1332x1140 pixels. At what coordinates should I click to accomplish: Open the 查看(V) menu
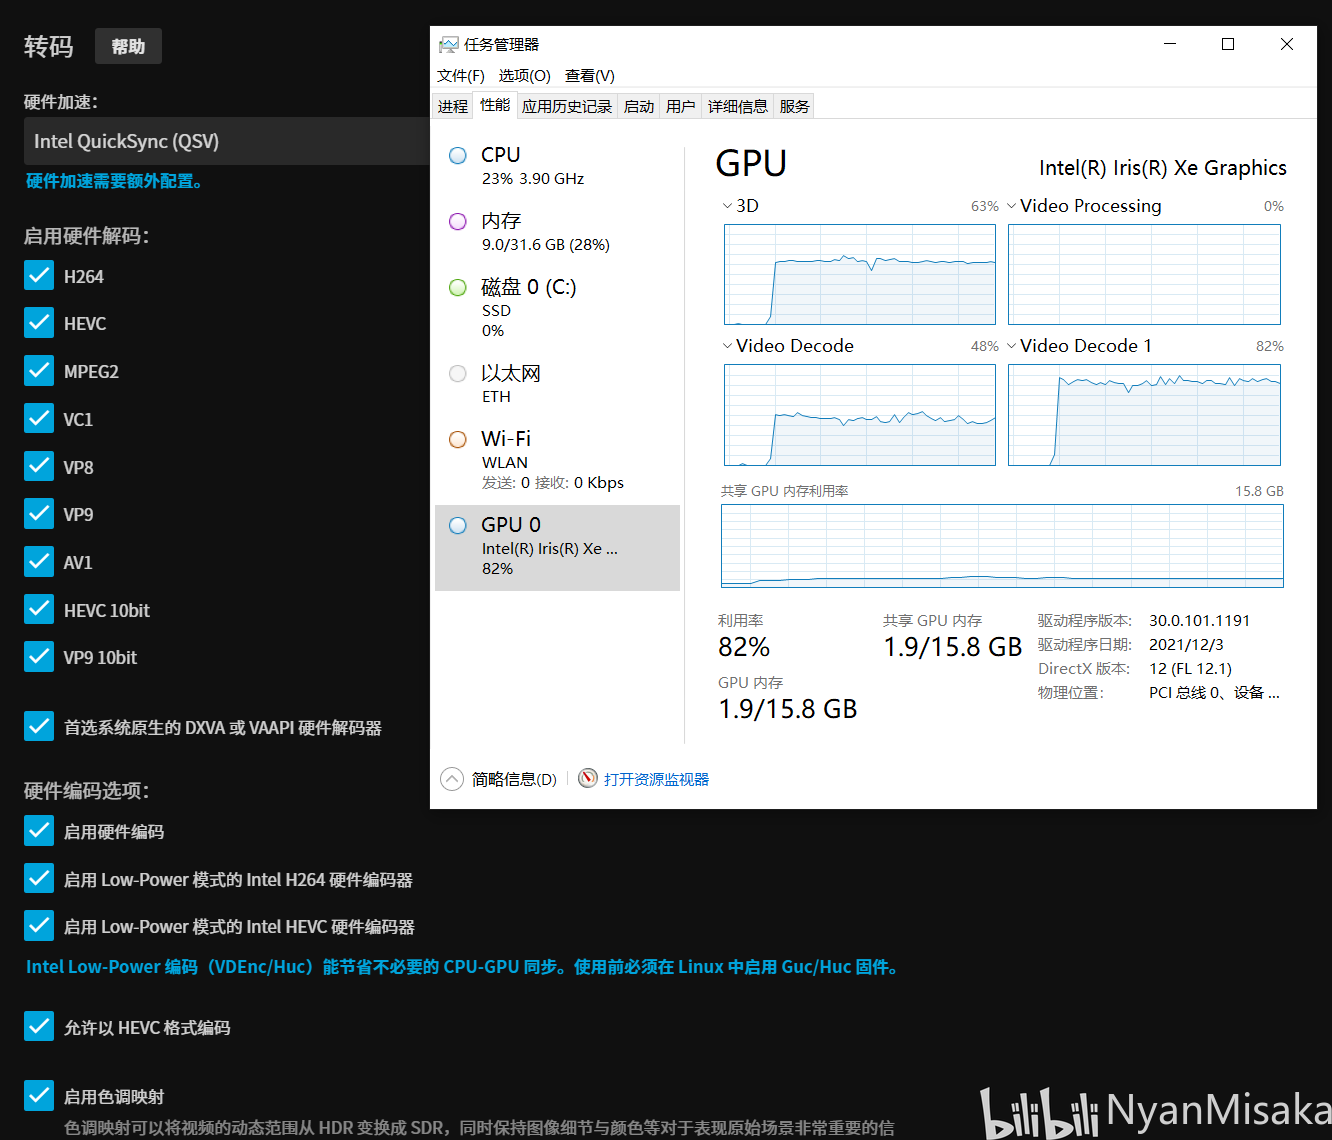(x=590, y=76)
